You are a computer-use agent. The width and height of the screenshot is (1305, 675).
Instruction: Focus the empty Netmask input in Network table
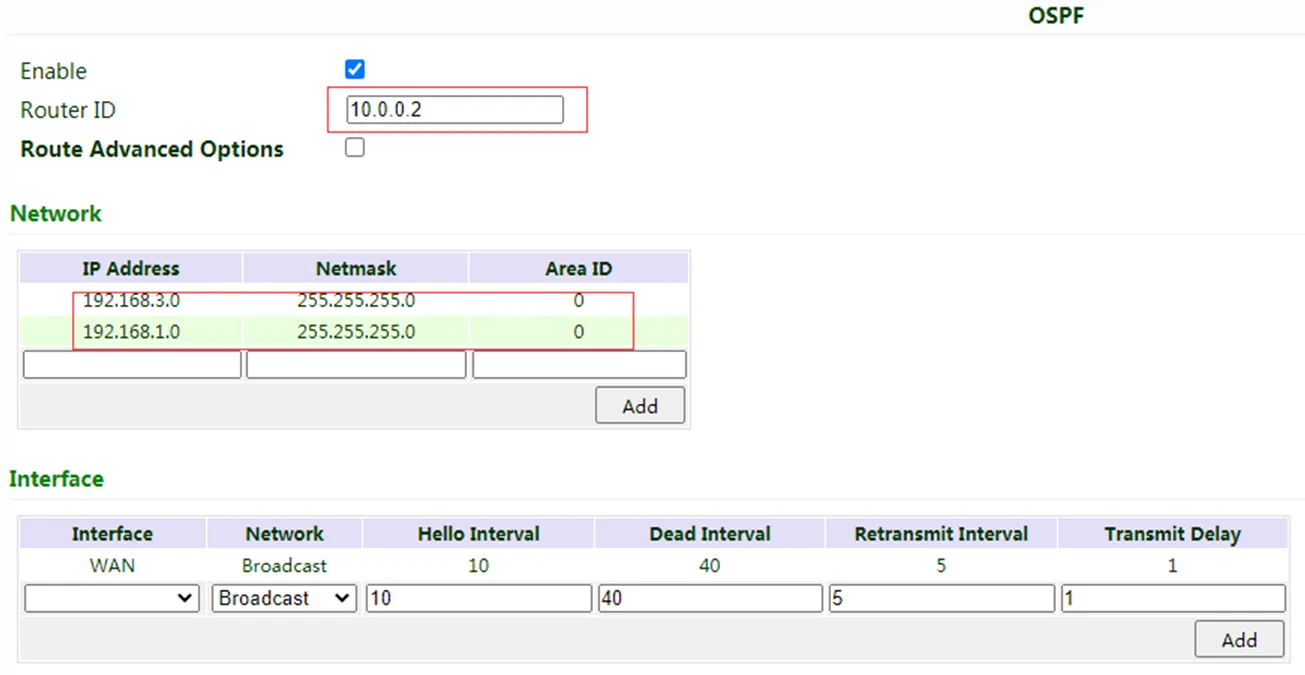pyautogui.click(x=356, y=365)
